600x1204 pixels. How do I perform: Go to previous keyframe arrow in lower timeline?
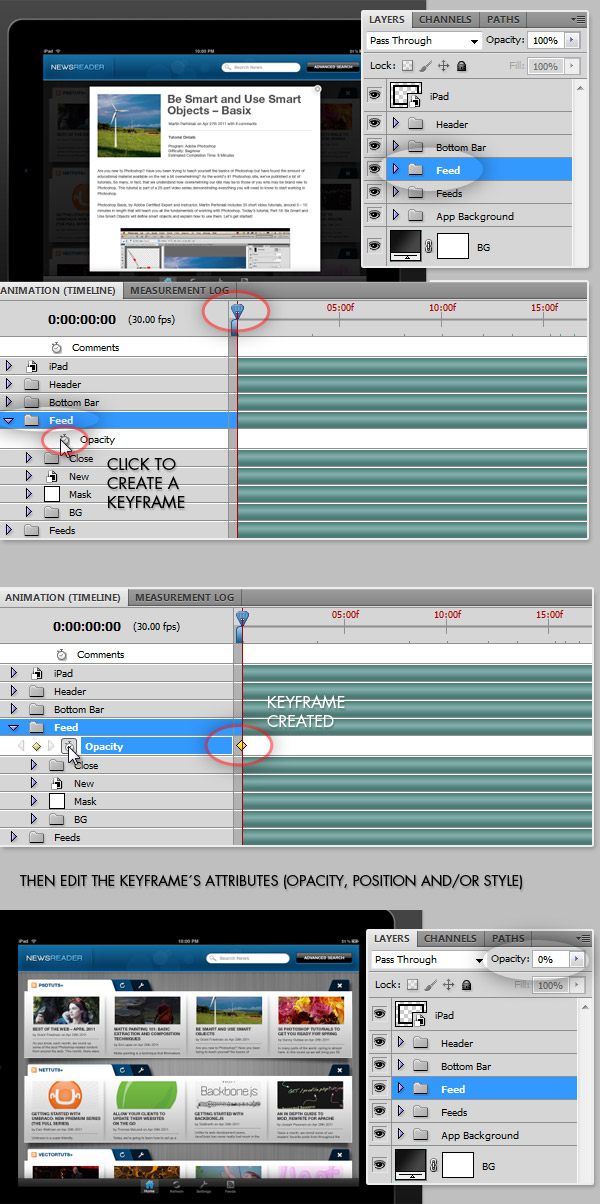(21, 746)
